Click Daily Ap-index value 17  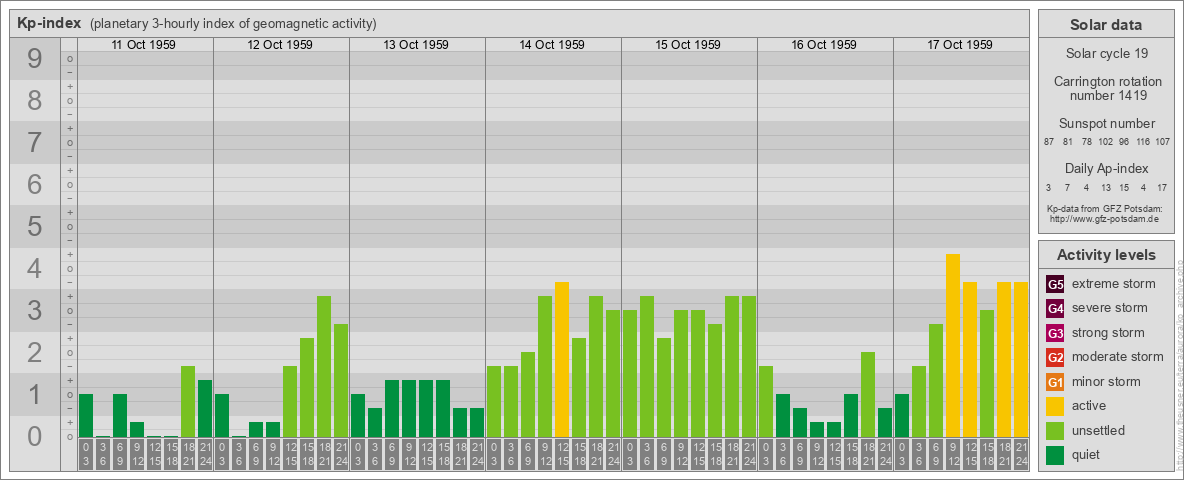1162,187
